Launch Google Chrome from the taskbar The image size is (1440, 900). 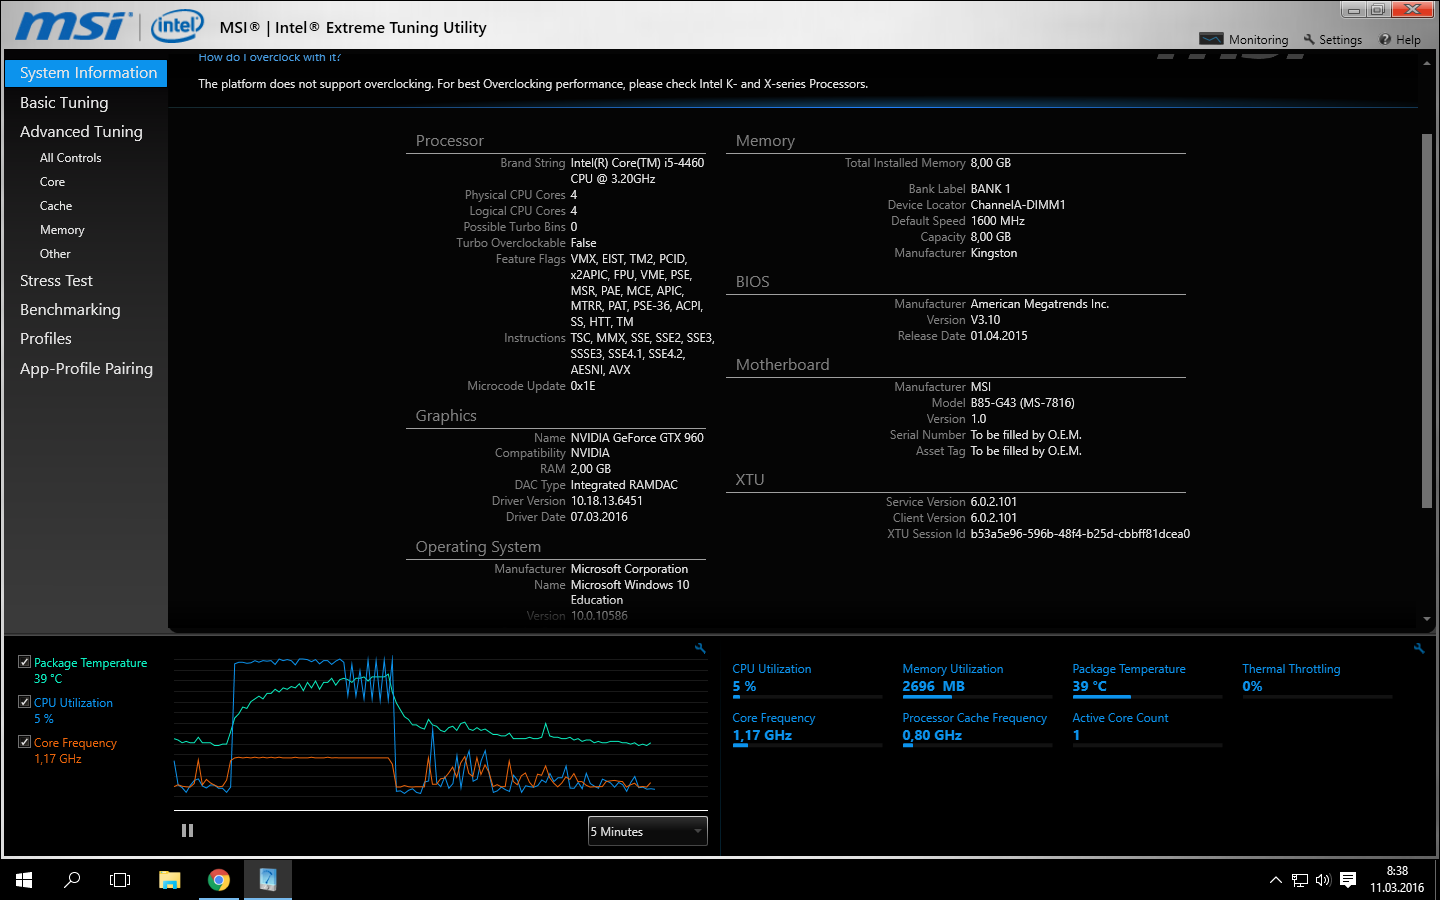(x=219, y=880)
